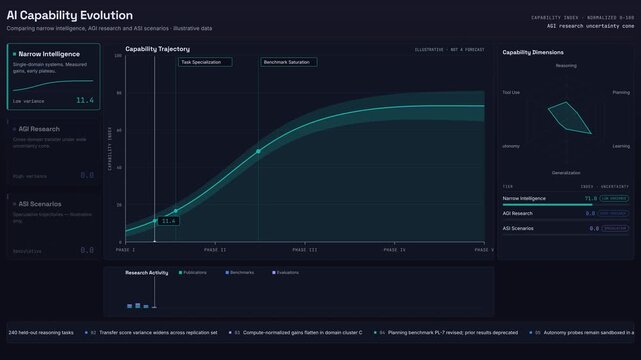The height and width of the screenshot is (360, 641).
Task: Click the Planning axis label on radar
Action: [621, 92]
